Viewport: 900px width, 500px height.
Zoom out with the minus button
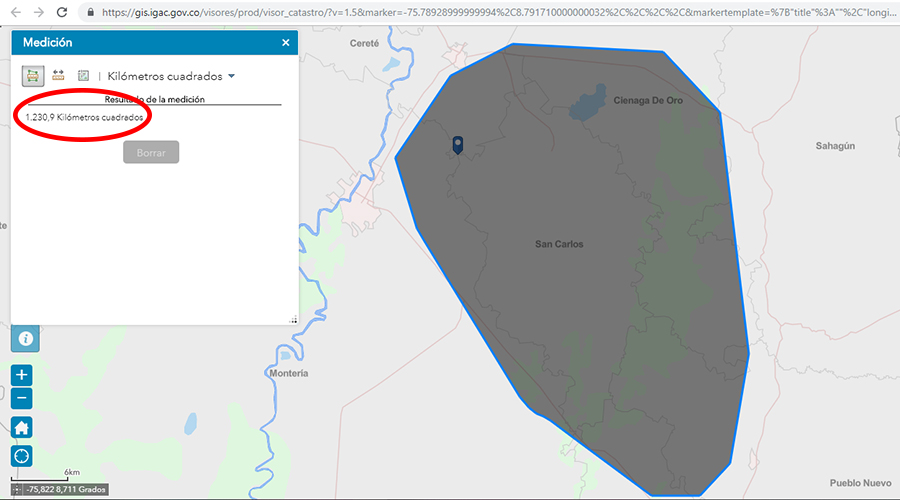(21, 398)
